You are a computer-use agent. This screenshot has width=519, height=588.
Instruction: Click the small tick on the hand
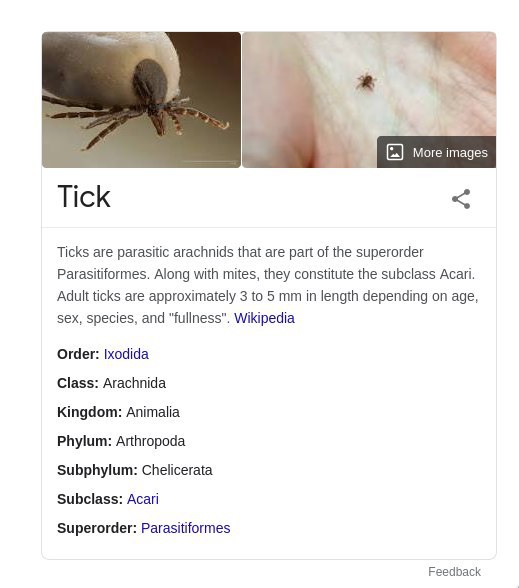point(366,81)
